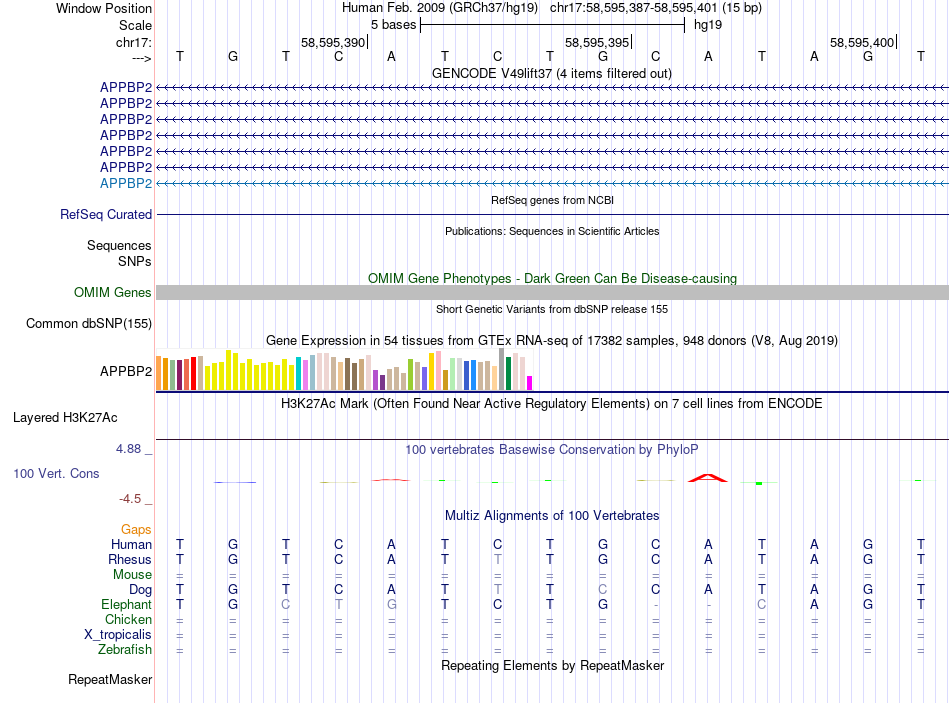Click the light-blue APPBP2 transcript arrow line
This screenshot has height=703, width=950.
pos(552,183)
